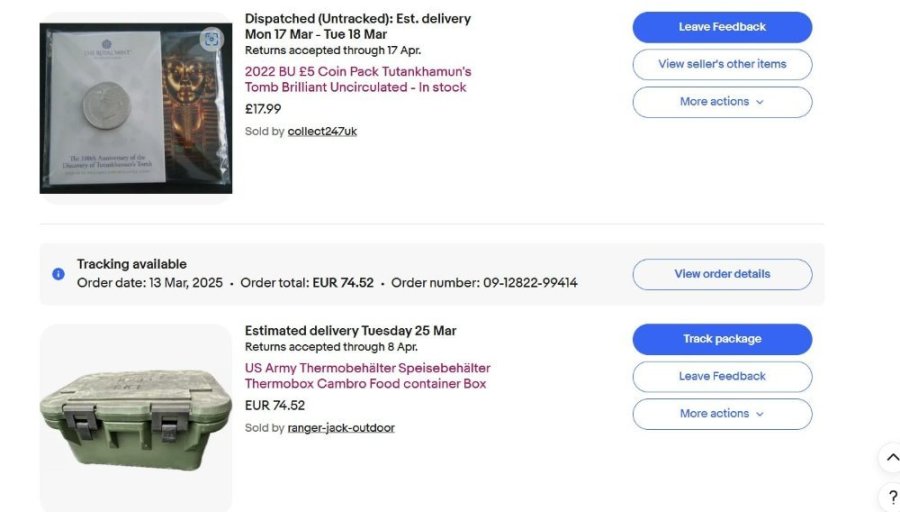Click the green Thermobox container thumbnail
This screenshot has width=900, height=512.
pyautogui.click(x=135, y=417)
